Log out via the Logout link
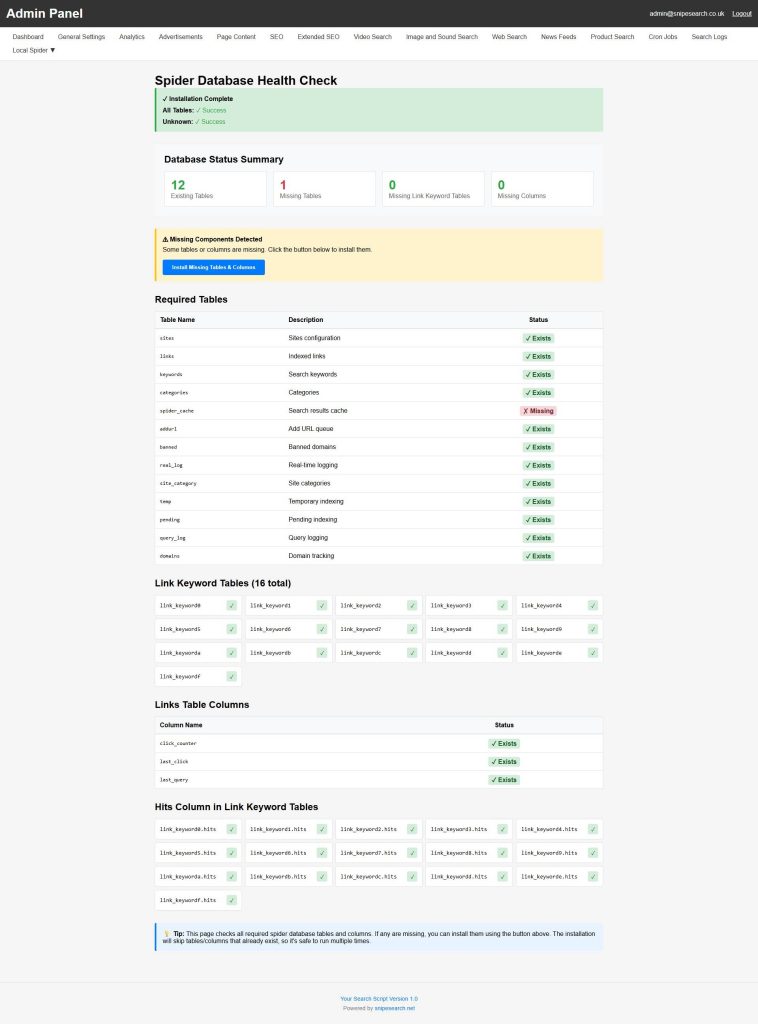 (741, 14)
